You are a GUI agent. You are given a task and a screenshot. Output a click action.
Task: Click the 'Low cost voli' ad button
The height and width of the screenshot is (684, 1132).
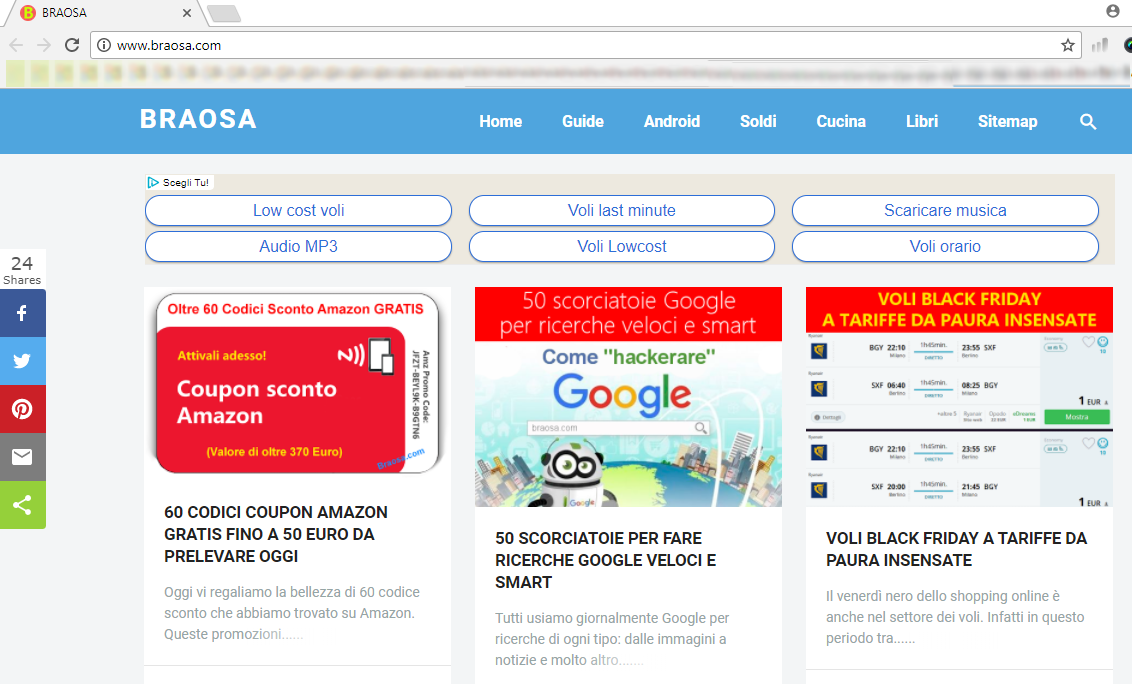point(298,211)
